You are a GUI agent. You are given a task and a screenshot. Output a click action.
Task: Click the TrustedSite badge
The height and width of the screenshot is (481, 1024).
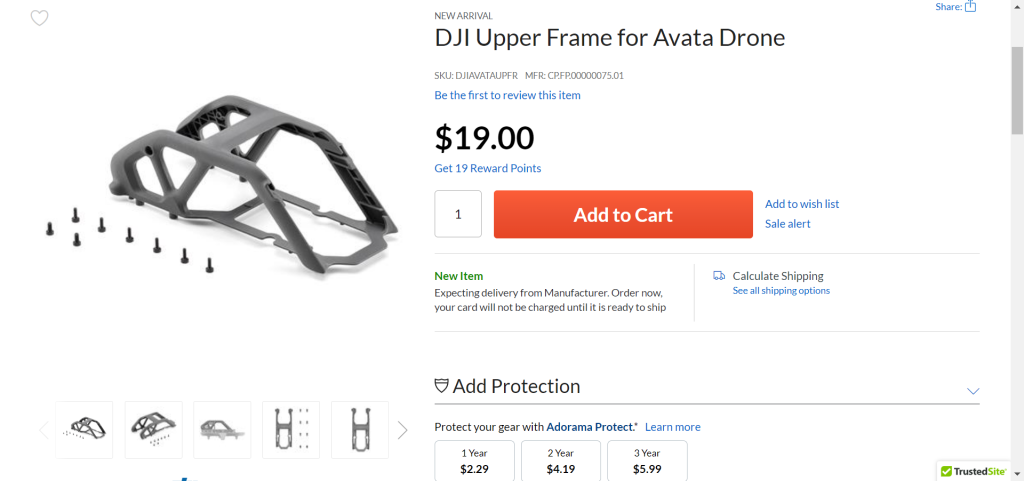click(975, 470)
